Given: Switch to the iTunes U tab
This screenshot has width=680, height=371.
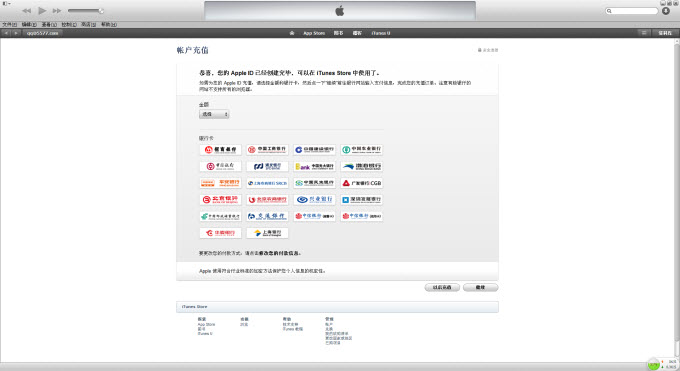Looking at the screenshot, I should (x=380, y=33).
